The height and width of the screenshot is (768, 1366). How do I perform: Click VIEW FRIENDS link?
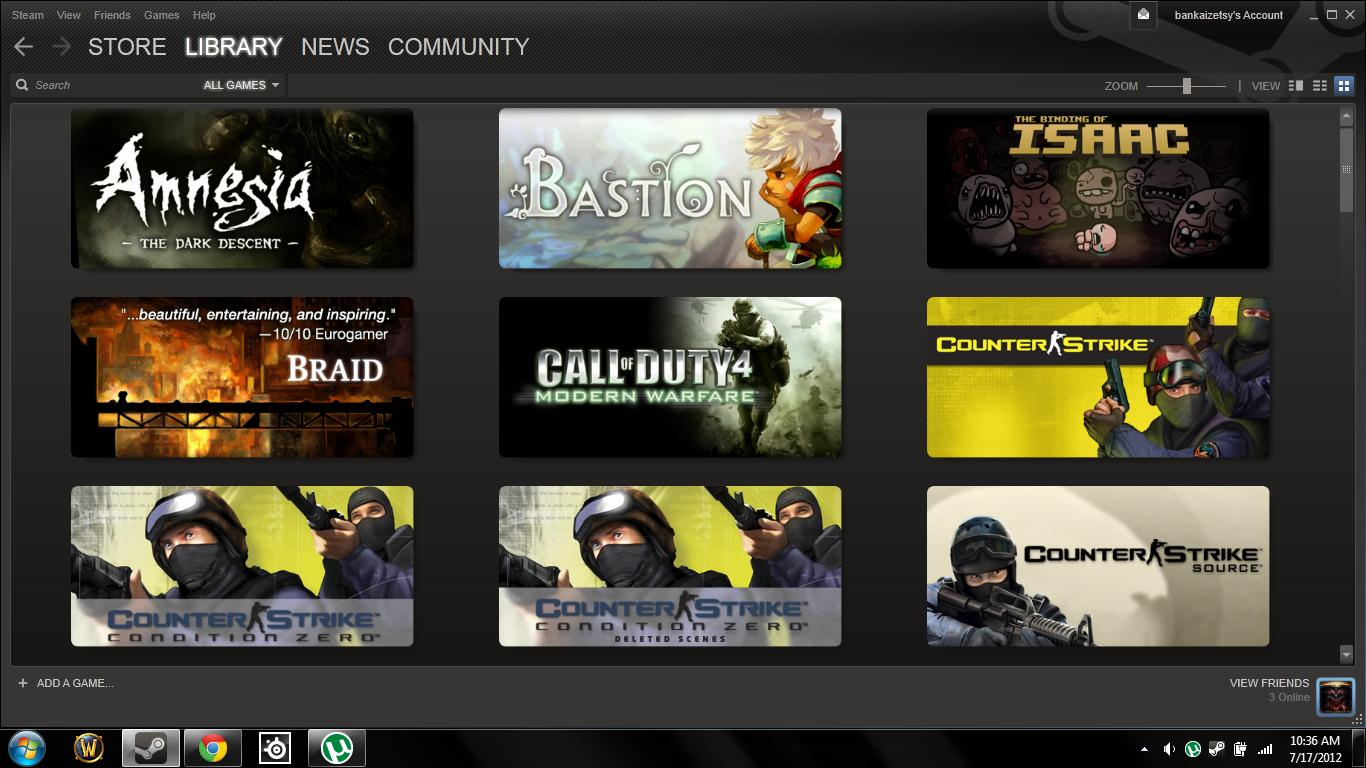(x=1269, y=683)
